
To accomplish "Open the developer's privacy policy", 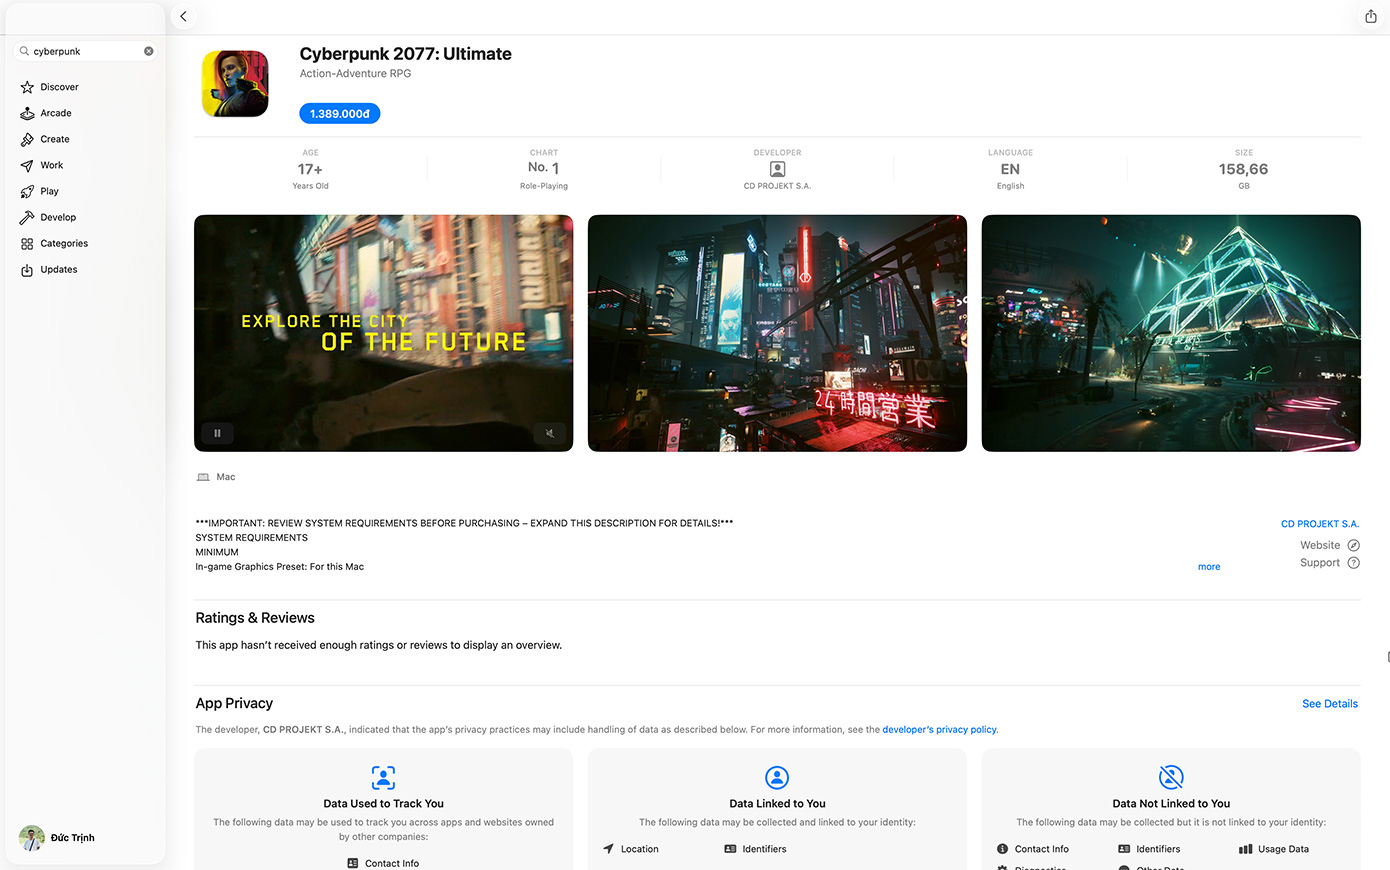I will 939,730.
